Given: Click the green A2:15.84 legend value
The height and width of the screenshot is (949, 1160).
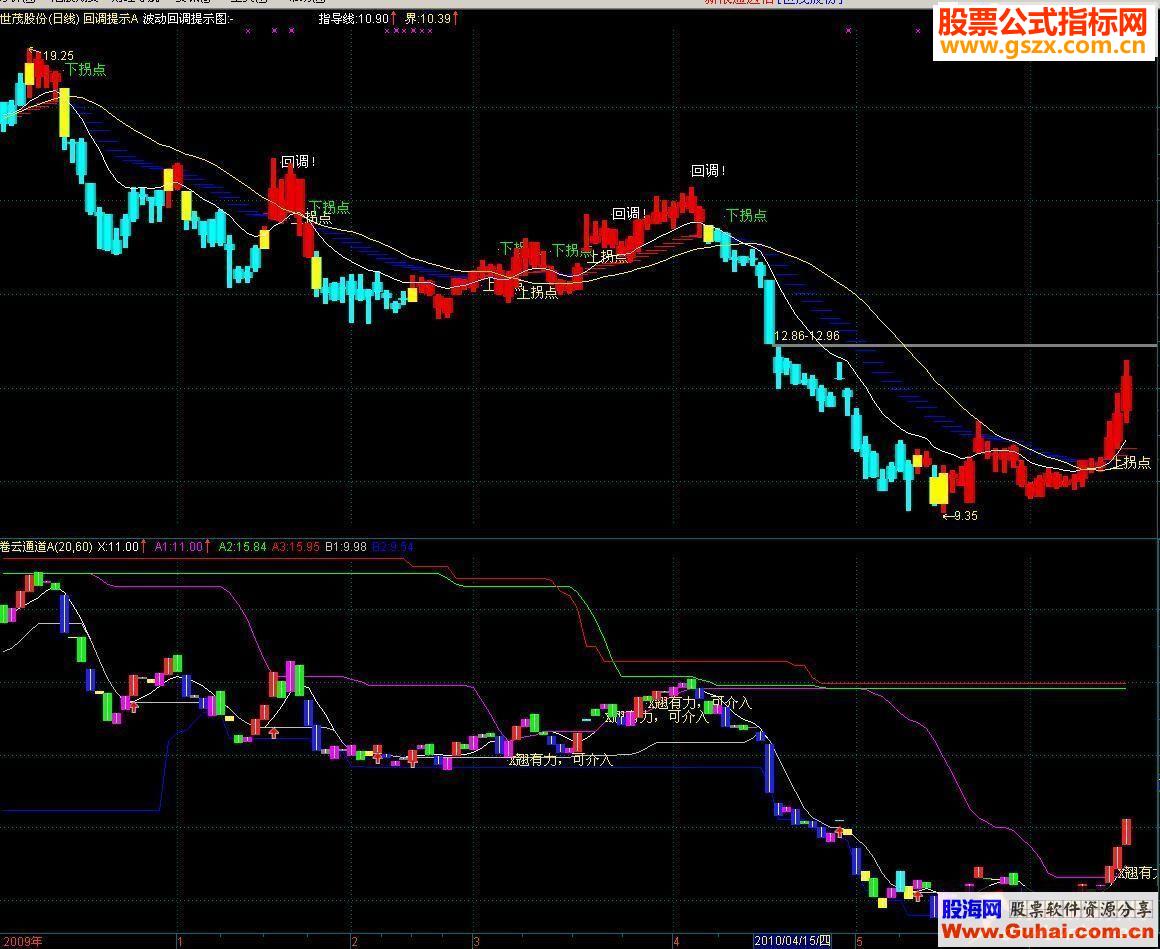Looking at the screenshot, I should click(243, 547).
